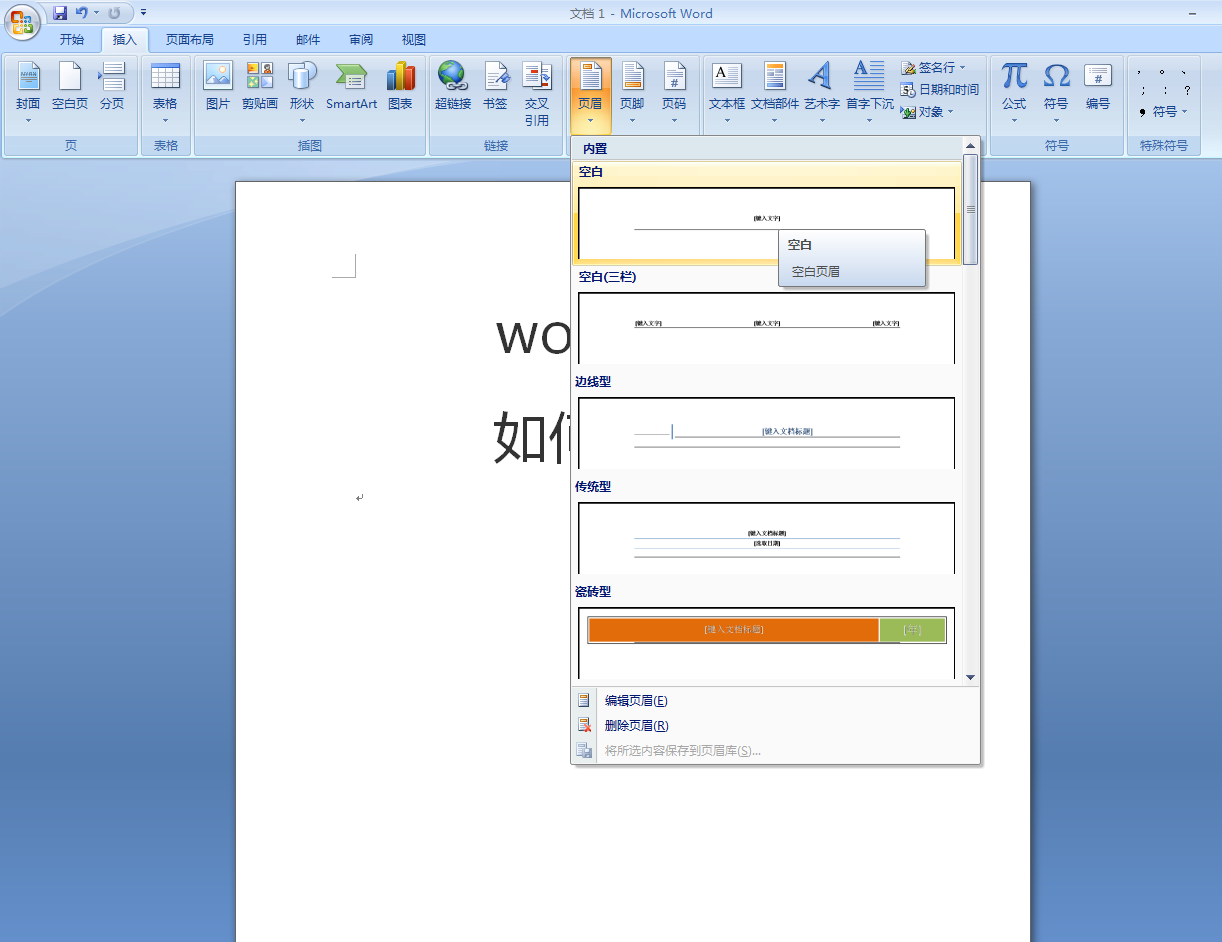
Task: Undo last action in quick access toolbar
Action: coord(82,13)
